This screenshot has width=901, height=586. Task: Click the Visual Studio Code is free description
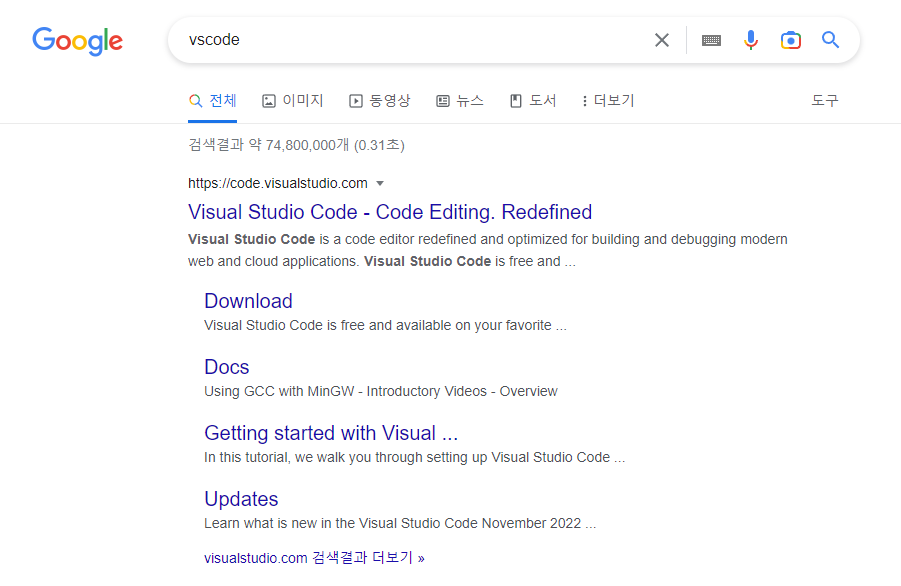click(385, 325)
